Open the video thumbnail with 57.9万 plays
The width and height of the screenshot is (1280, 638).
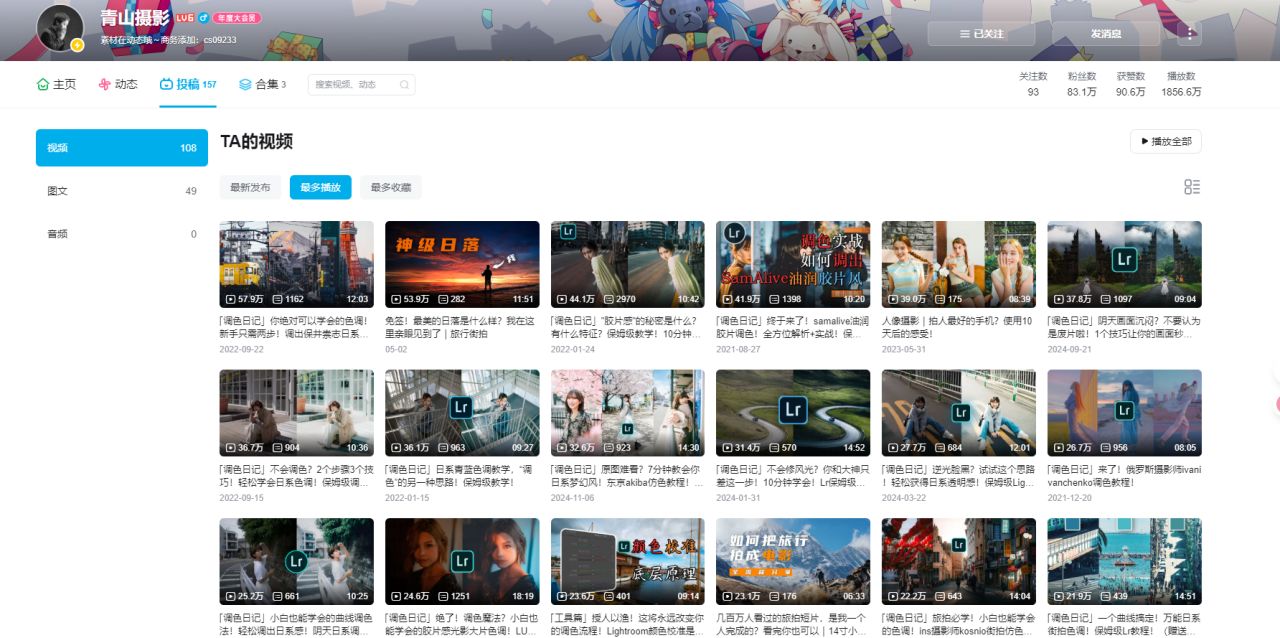click(x=297, y=264)
